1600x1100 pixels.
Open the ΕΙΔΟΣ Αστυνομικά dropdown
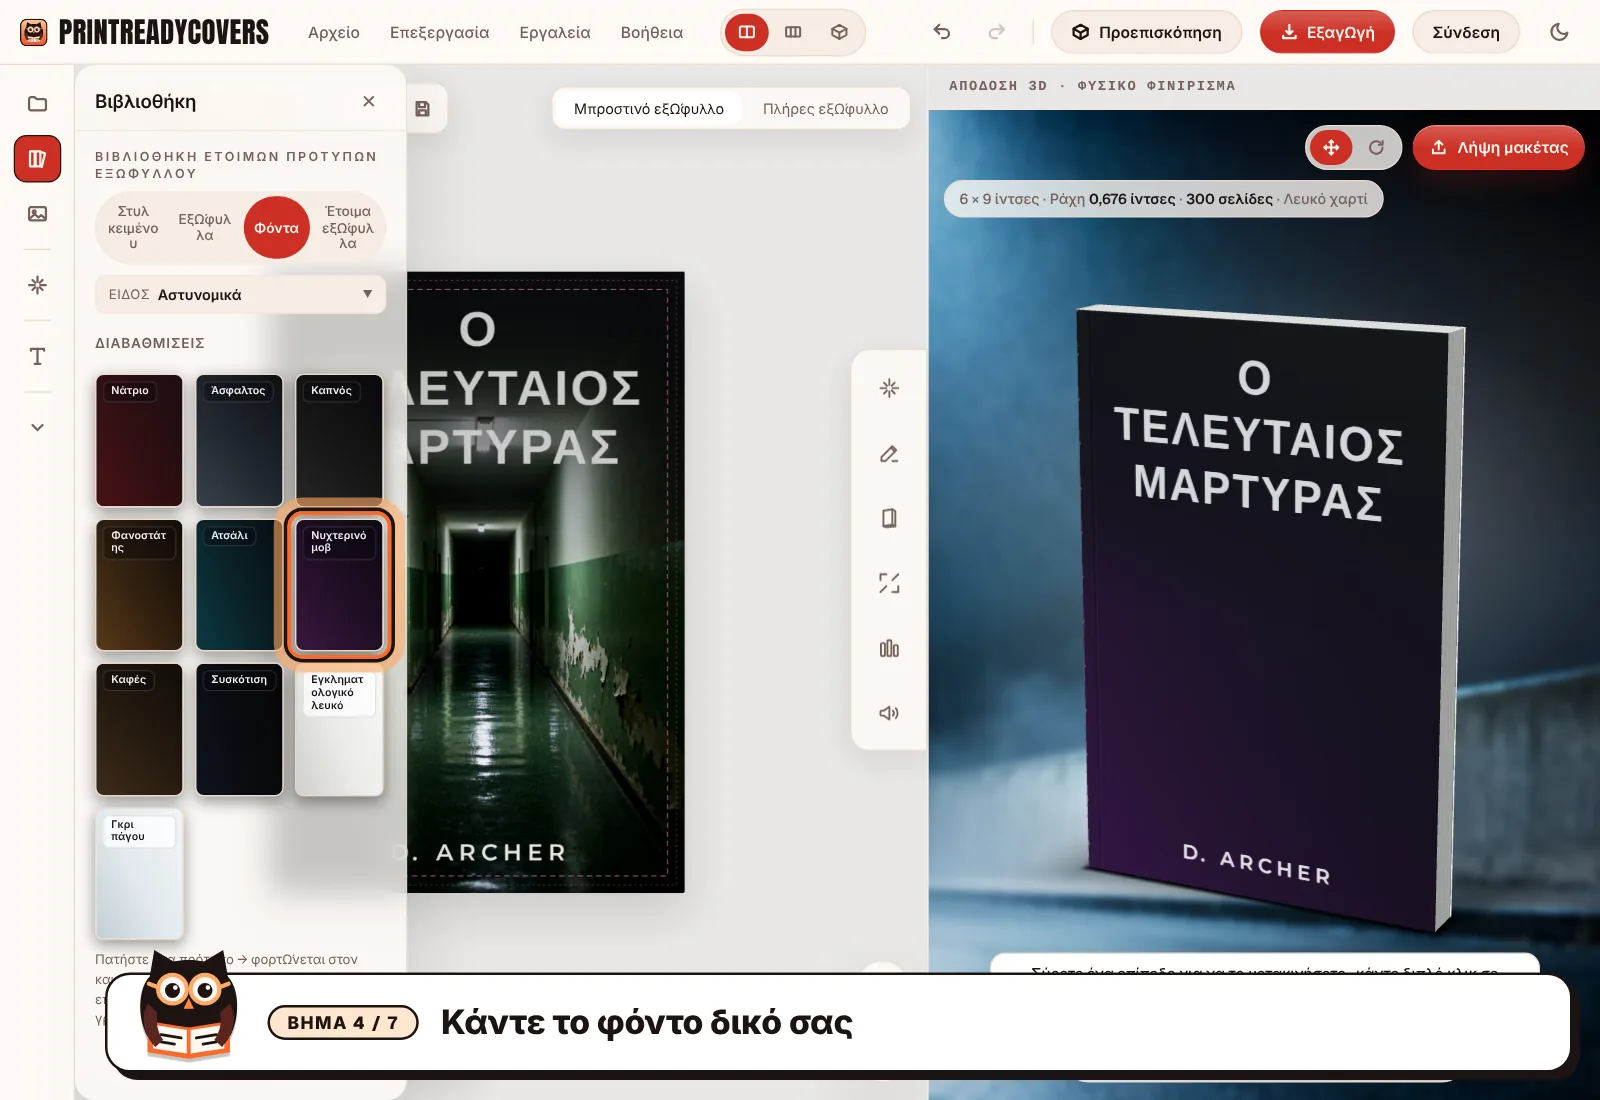pyautogui.click(x=240, y=294)
